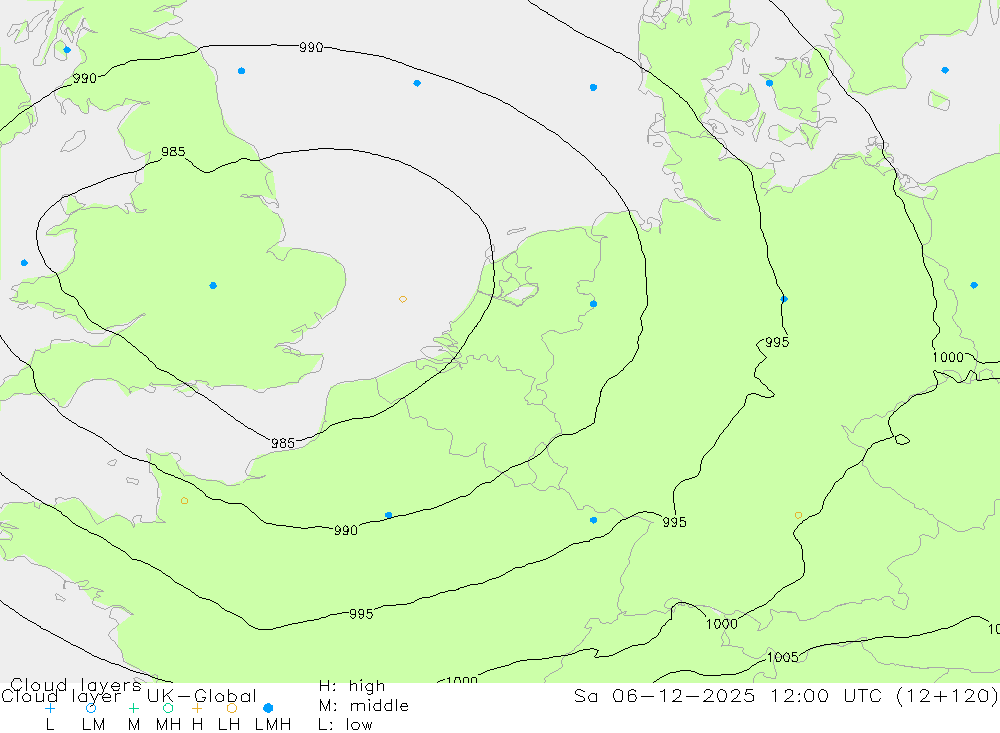Image resolution: width=1000 pixels, height=733 pixels.
Task: Click the blue dot on the French 990 isobar
Action: pyautogui.click(x=388, y=515)
